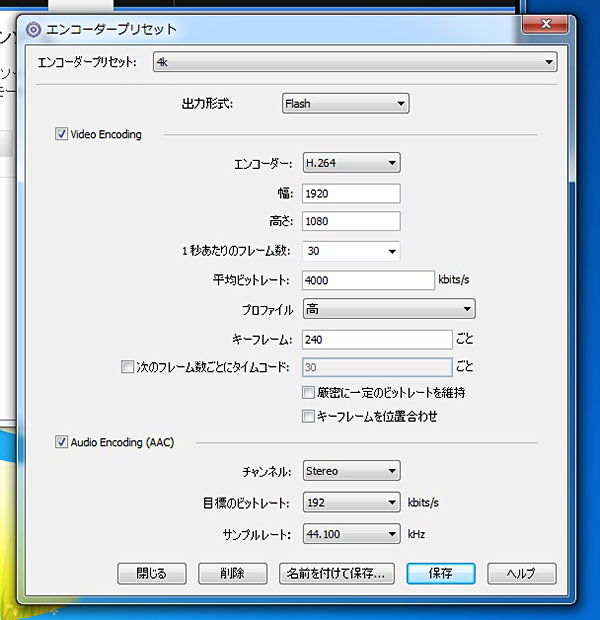Enable 厳密に一定のビットレートを維持 checkbox
Image resolution: width=600 pixels, height=620 pixels.
[x=308, y=393]
